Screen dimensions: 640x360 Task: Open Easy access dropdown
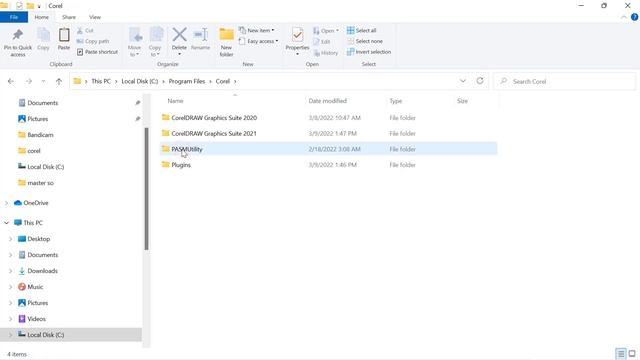coord(258,41)
